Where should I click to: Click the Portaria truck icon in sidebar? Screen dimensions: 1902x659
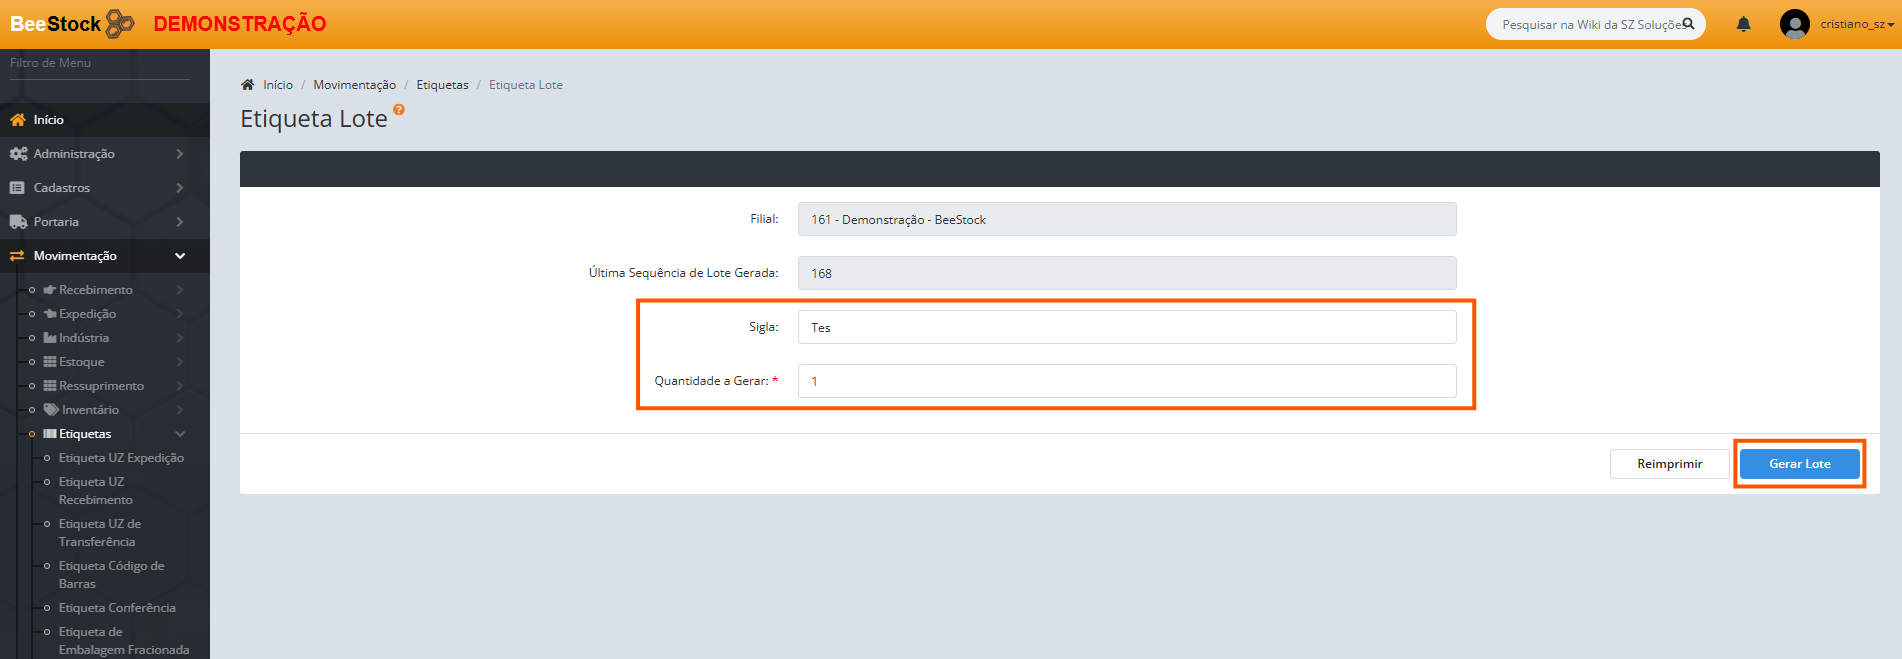pyautogui.click(x=18, y=222)
